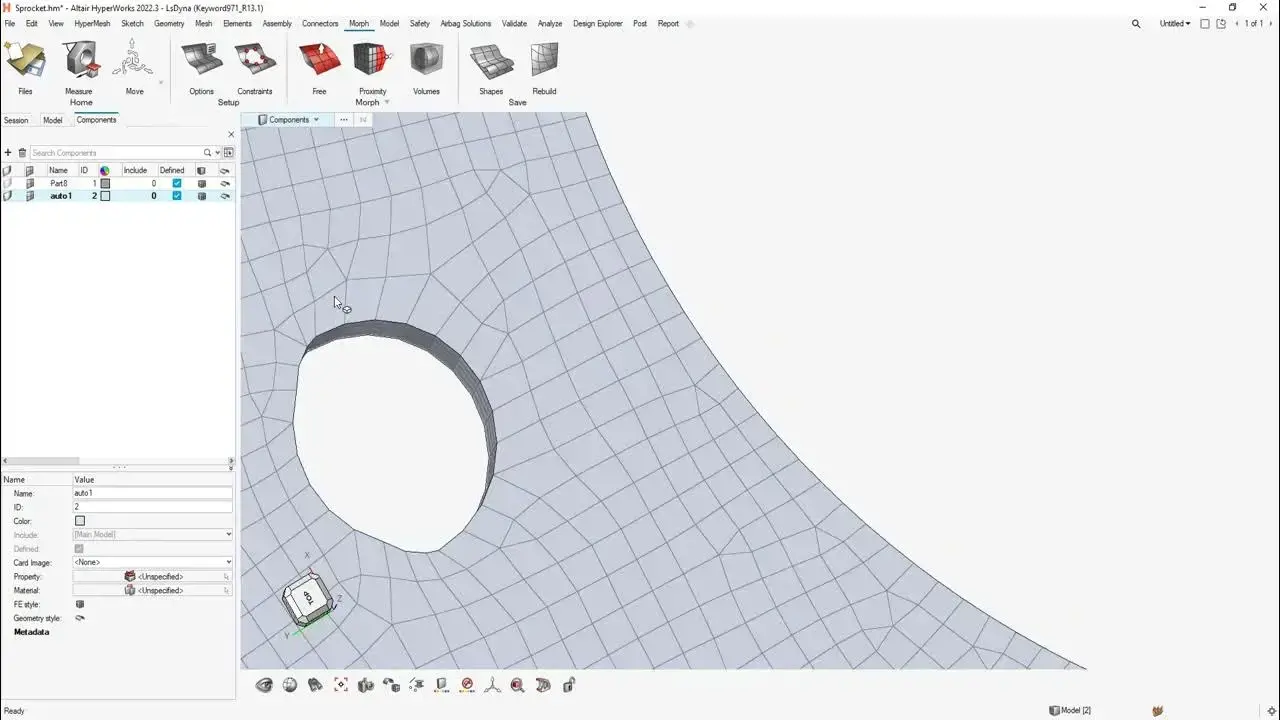Open column configuration icon beside the search box
Image resolution: width=1280 pixels, height=720 pixels.
tap(229, 153)
